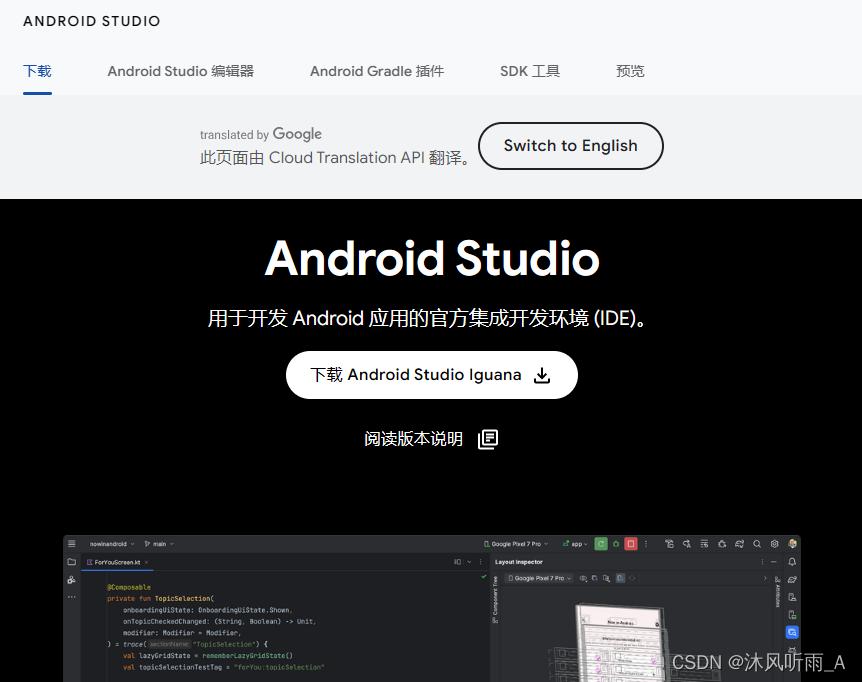The image size is (862, 682).
Task: Click the Google logo in translation notice
Action: 297,134
